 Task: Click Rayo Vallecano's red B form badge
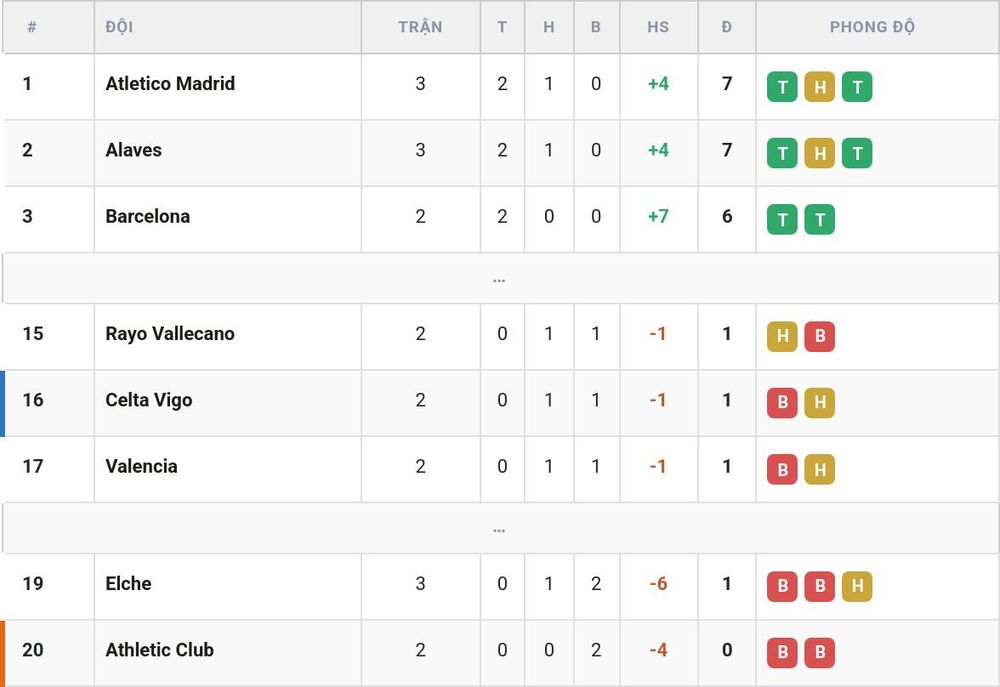(x=820, y=336)
